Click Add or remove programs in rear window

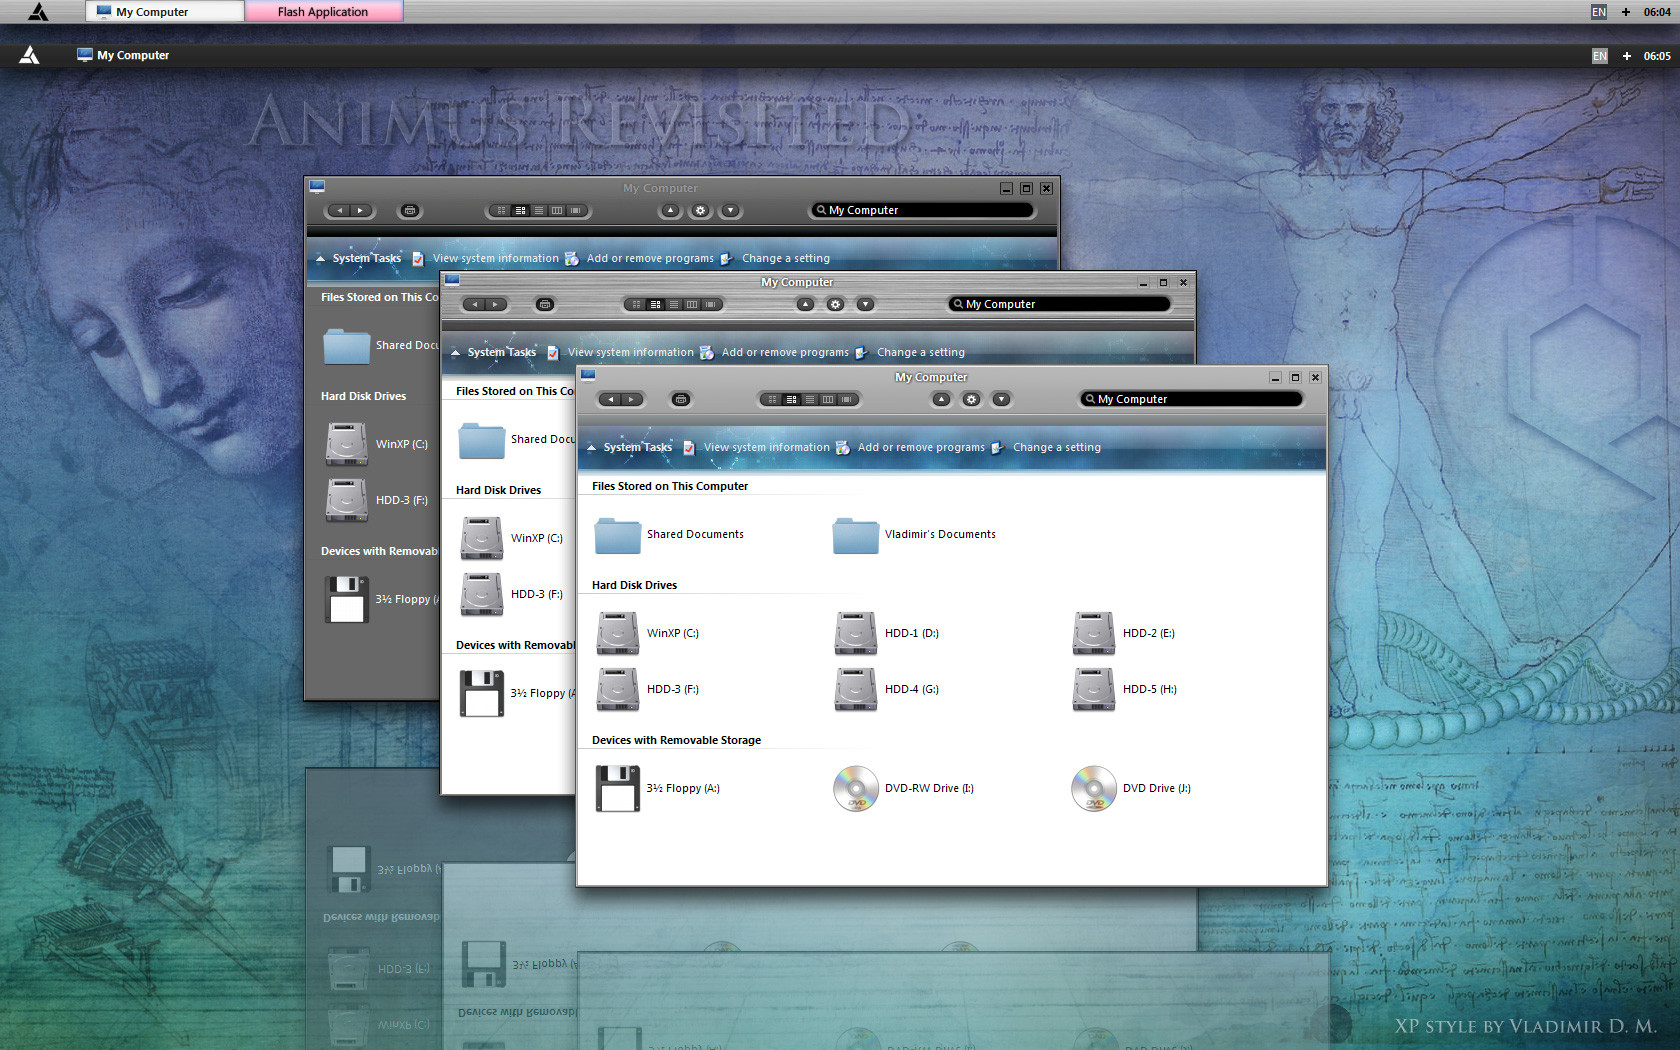[x=650, y=258]
